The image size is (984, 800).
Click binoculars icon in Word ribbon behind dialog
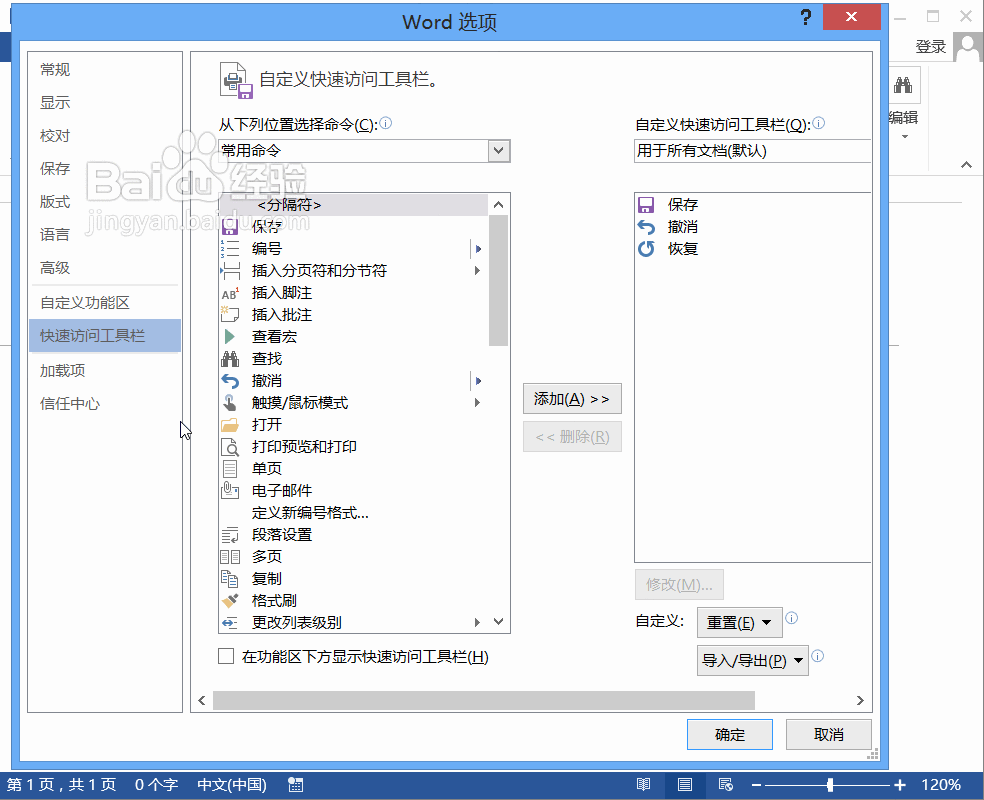pyautogui.click(x=904, y=85)
